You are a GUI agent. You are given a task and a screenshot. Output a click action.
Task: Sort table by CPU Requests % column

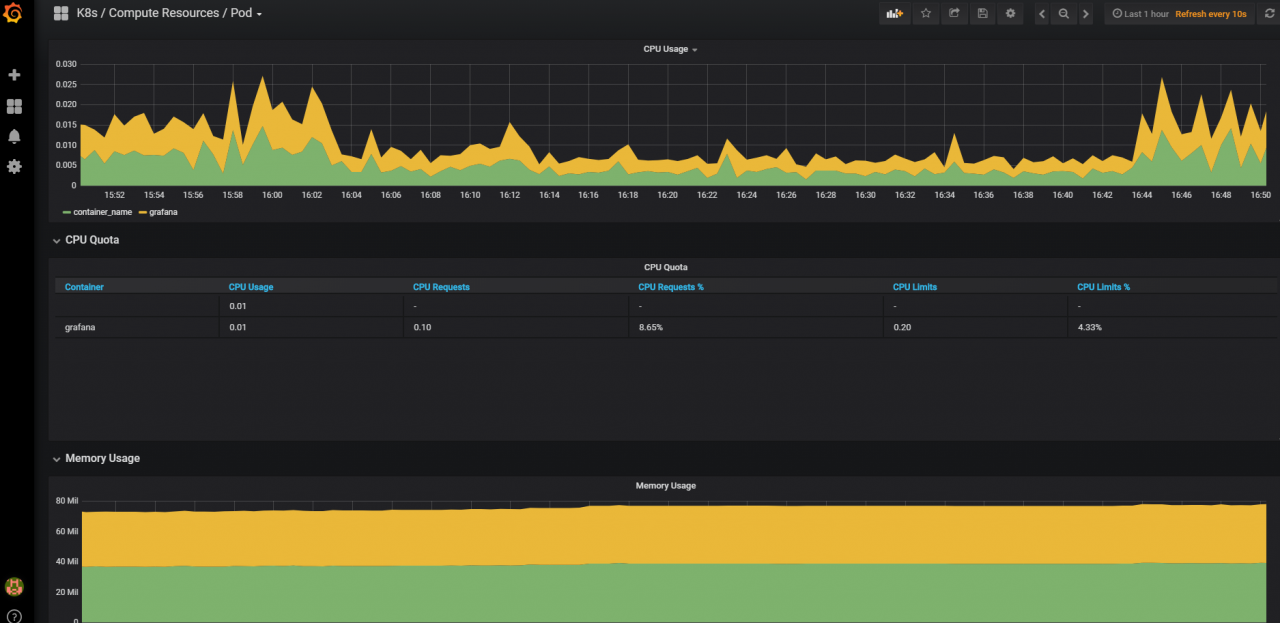click(x=670, y=287)
